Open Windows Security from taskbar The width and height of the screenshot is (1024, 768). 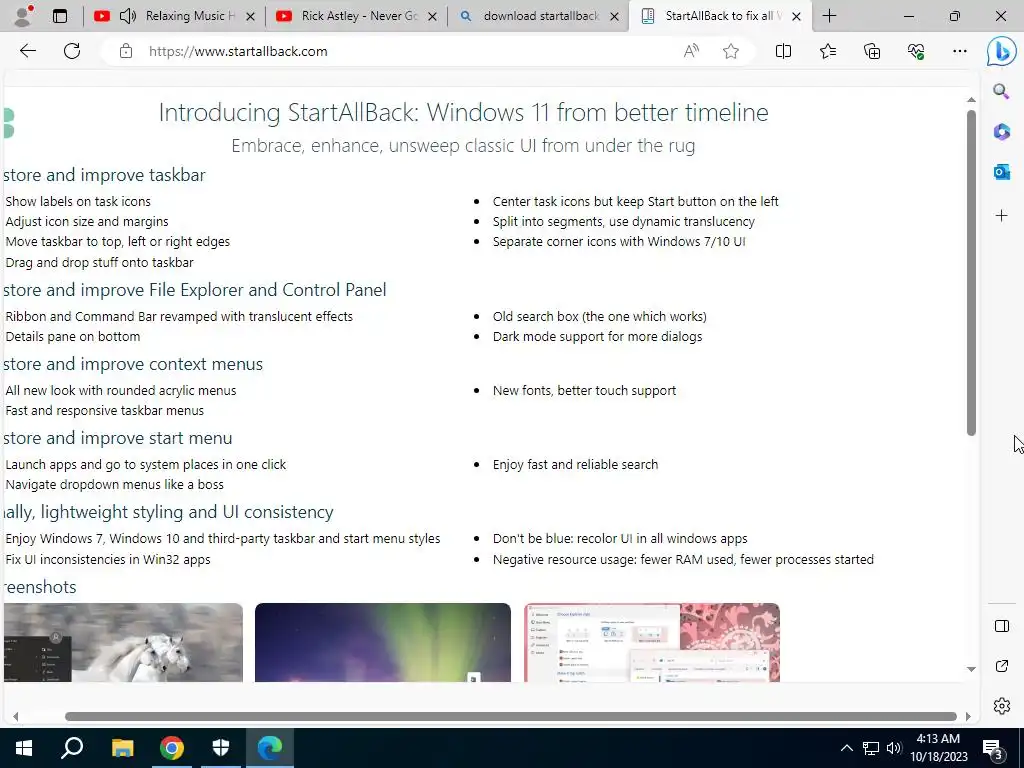click(x=221, y=748)
